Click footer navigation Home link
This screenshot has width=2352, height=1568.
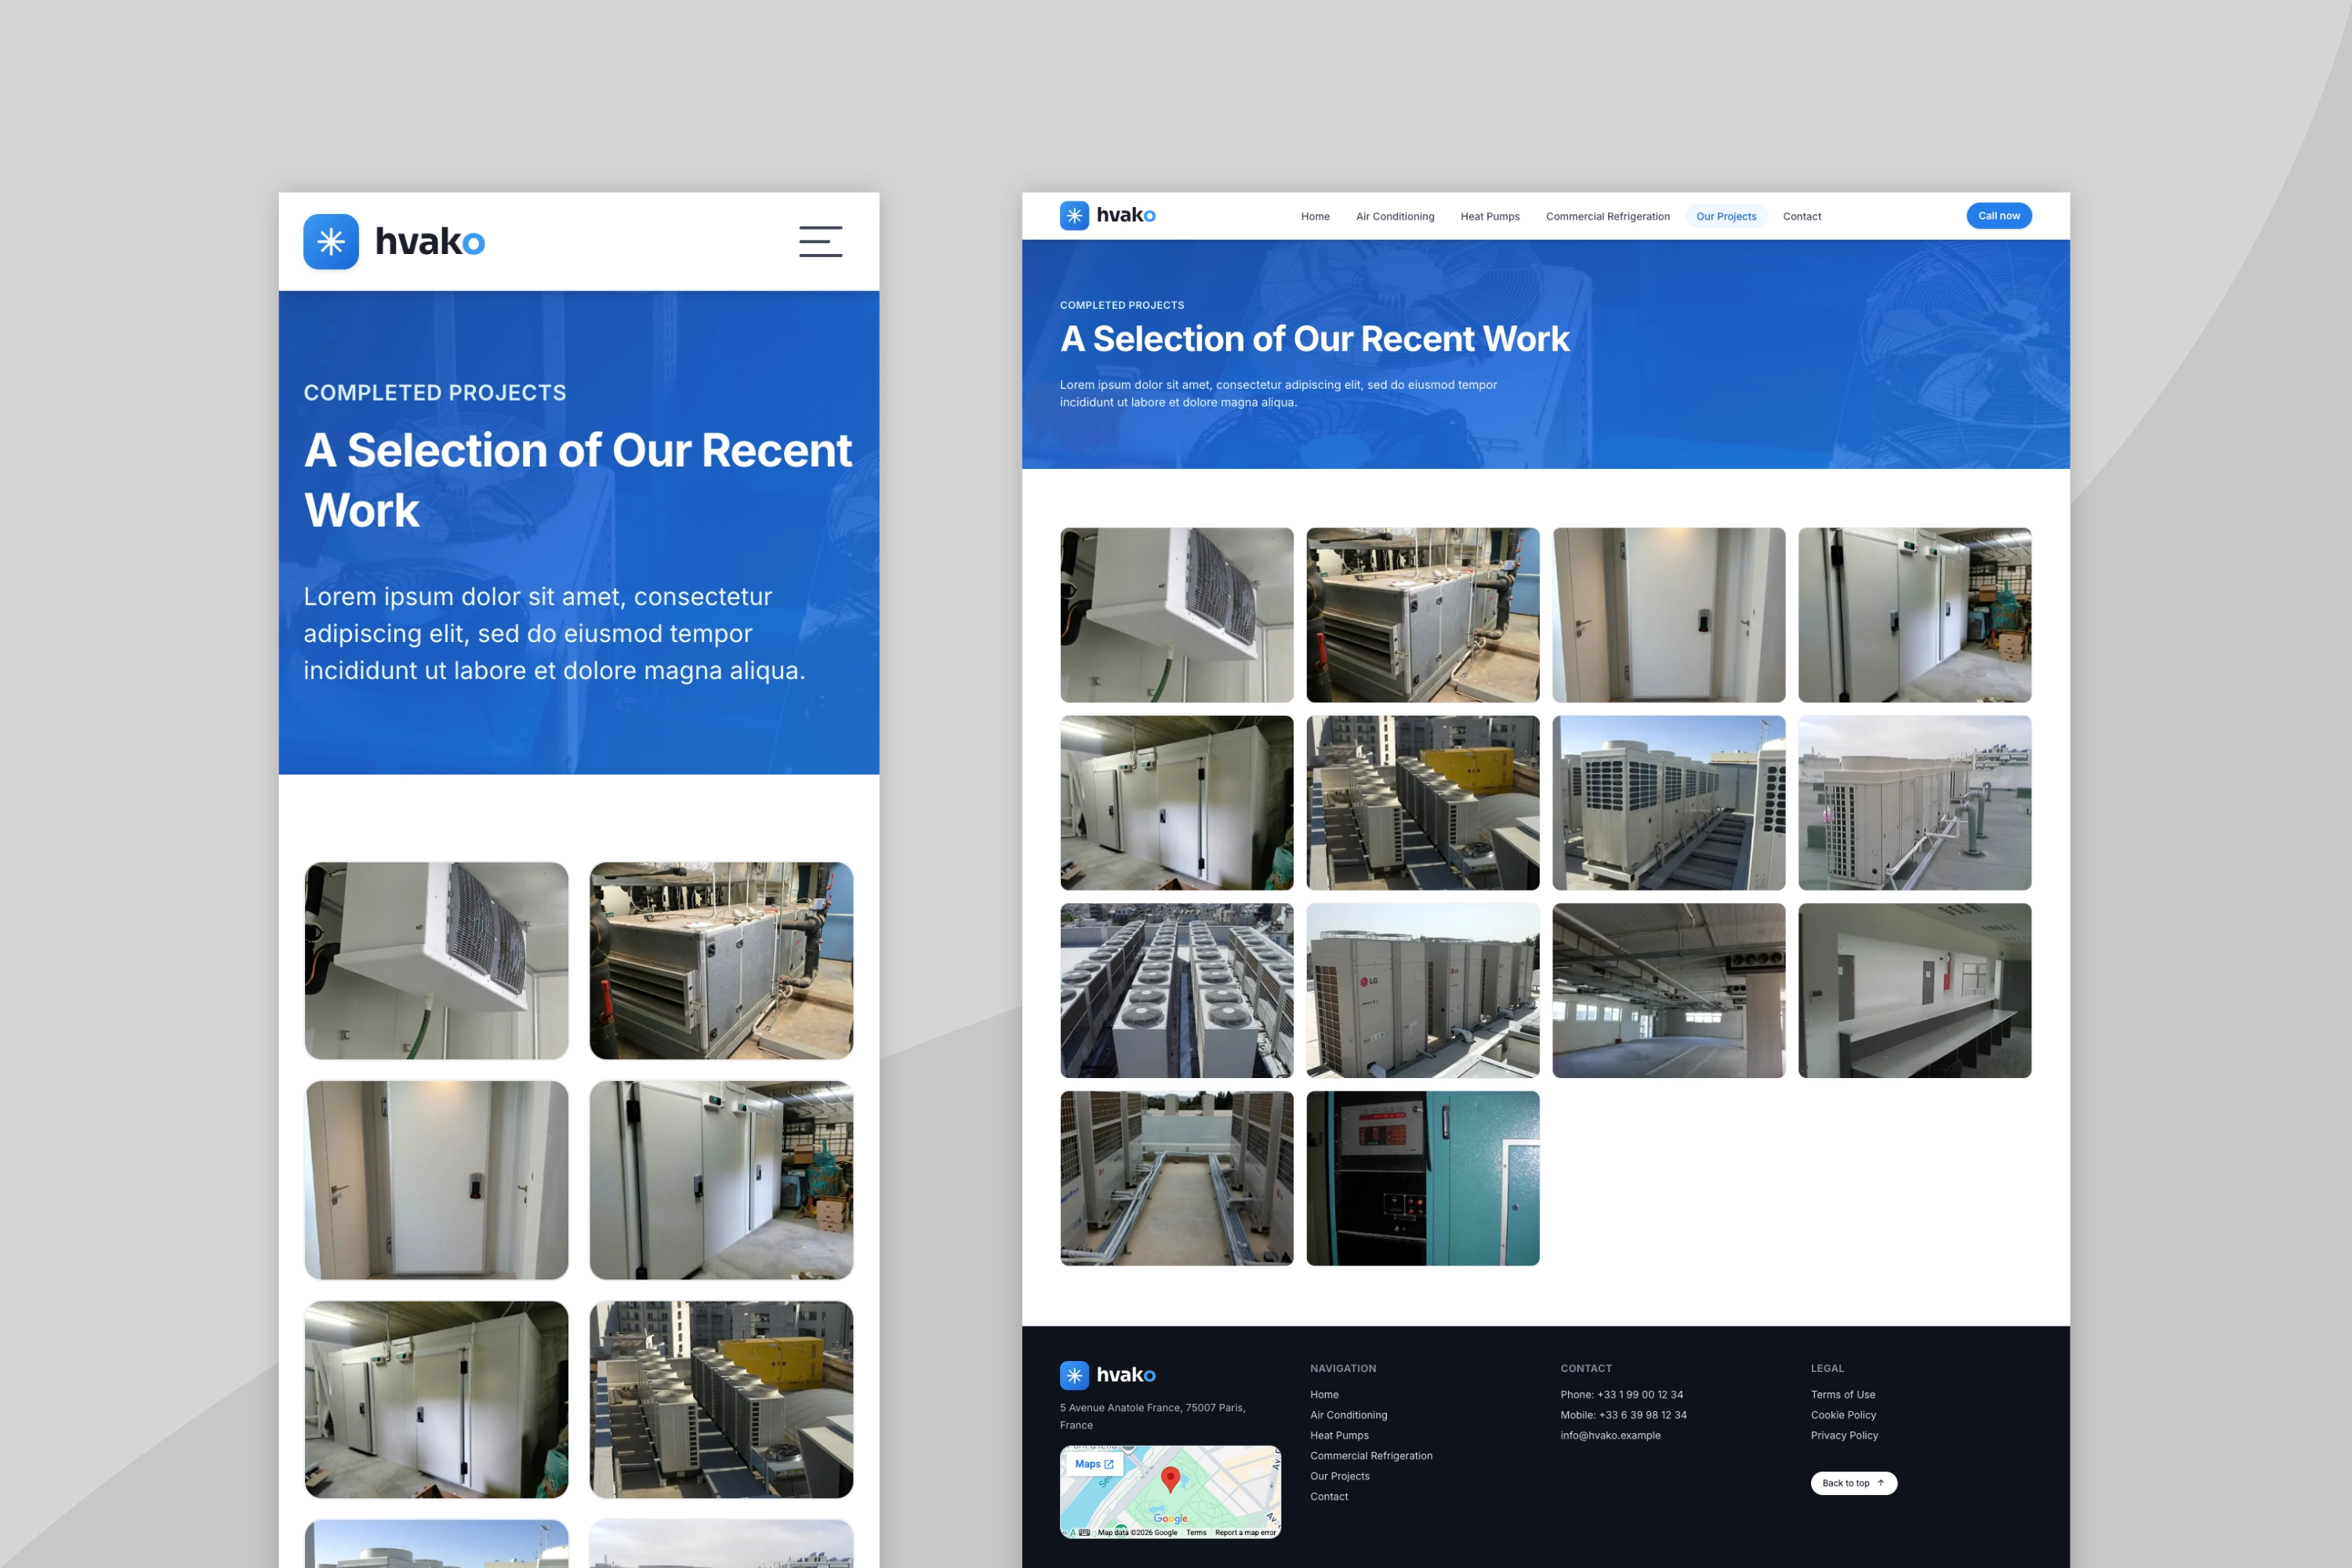coord(1324,1394)
